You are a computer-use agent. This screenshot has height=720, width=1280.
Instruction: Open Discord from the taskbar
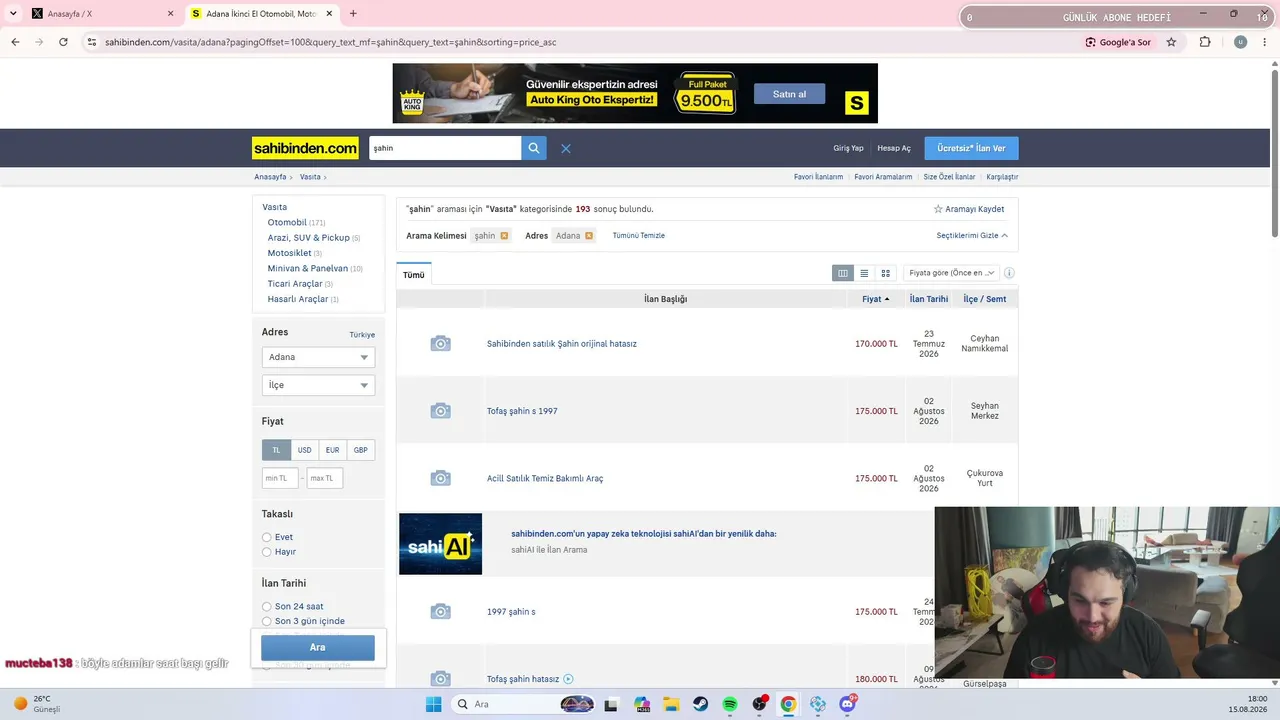pos(848,704)
